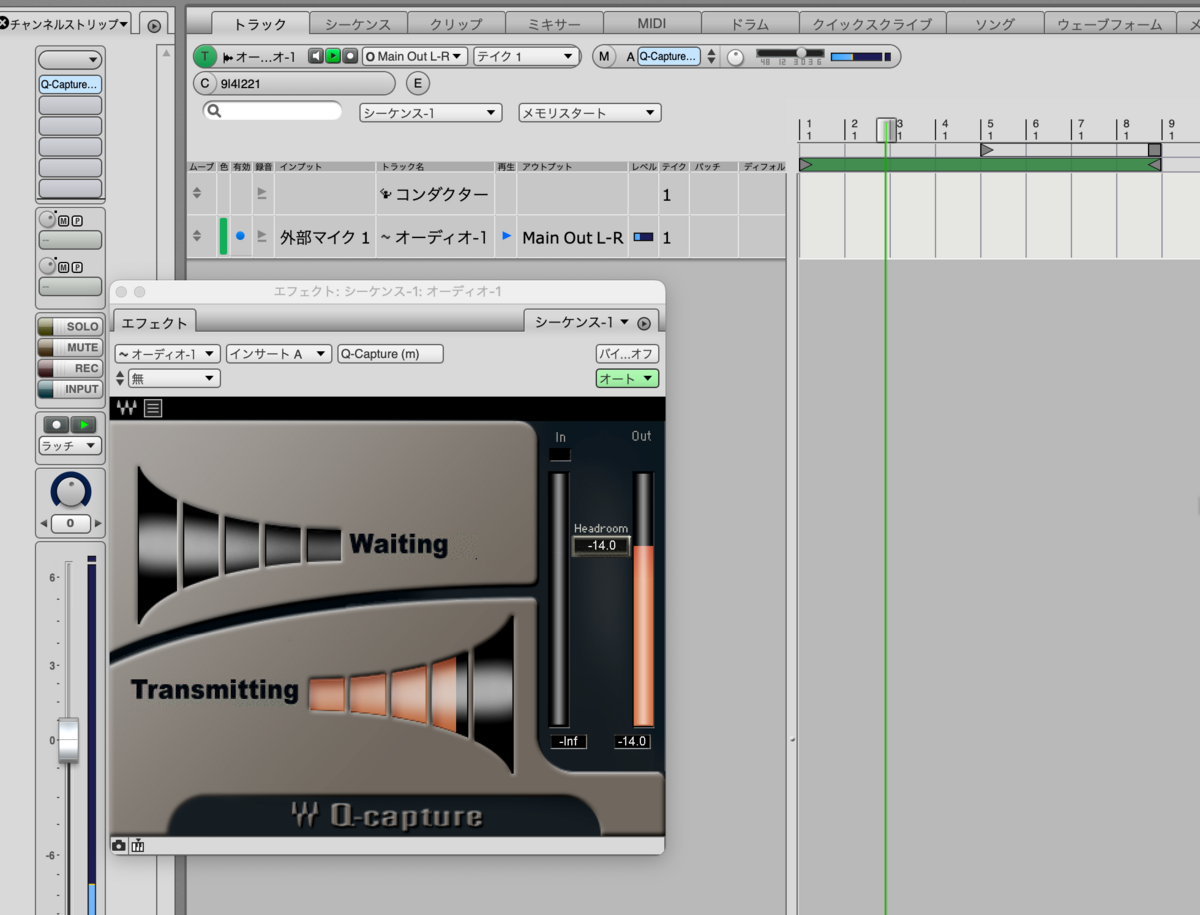Switch to the ミキサー tab
Image resolution: width=1200 pixels, height=915 pixels.
[x=554, y=24]
